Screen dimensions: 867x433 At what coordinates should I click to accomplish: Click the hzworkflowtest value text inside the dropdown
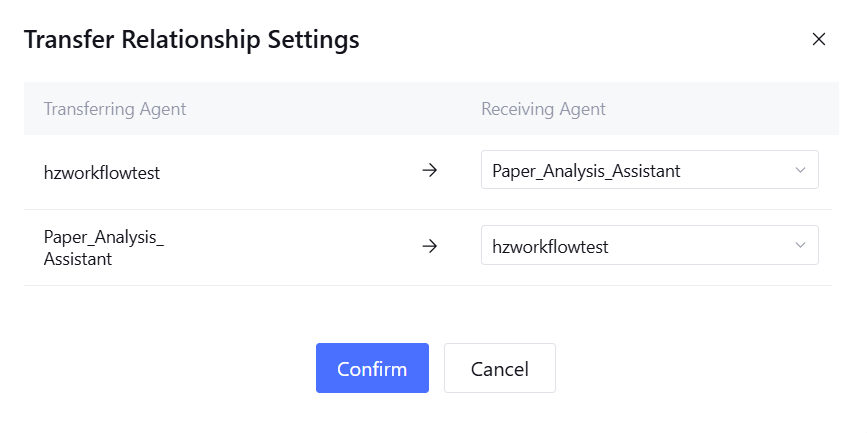click(551, 246)
